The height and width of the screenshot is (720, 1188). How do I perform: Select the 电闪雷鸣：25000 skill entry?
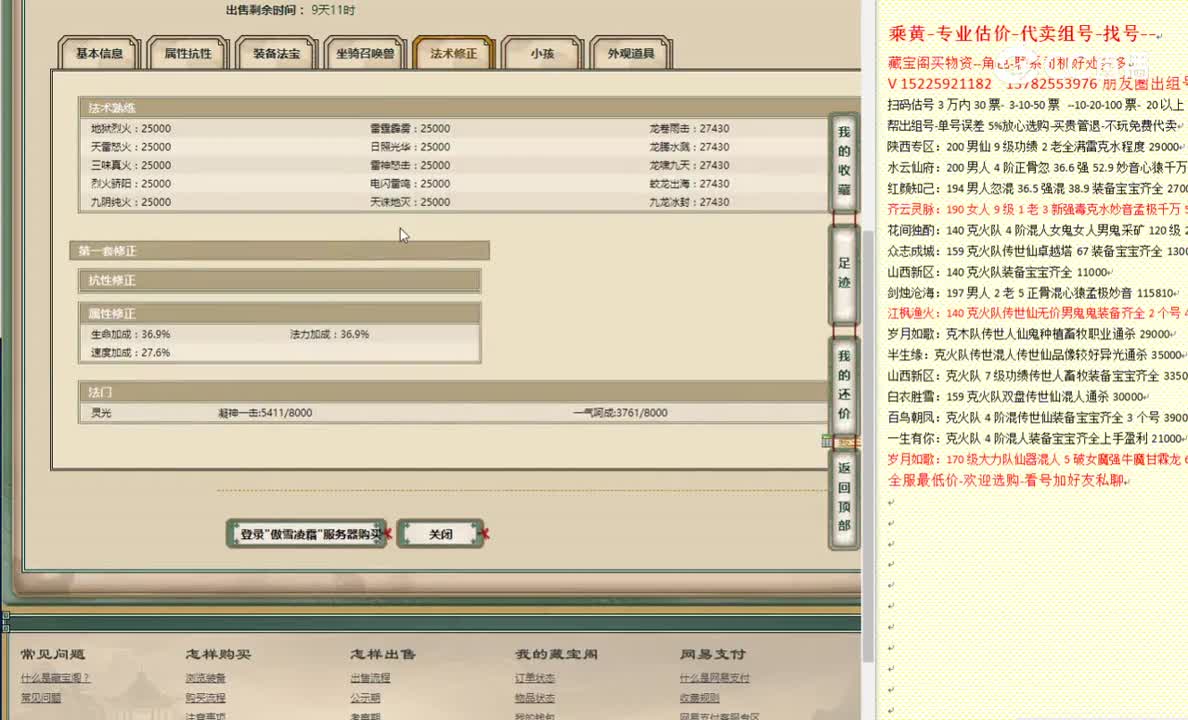[x=410, y=183]
